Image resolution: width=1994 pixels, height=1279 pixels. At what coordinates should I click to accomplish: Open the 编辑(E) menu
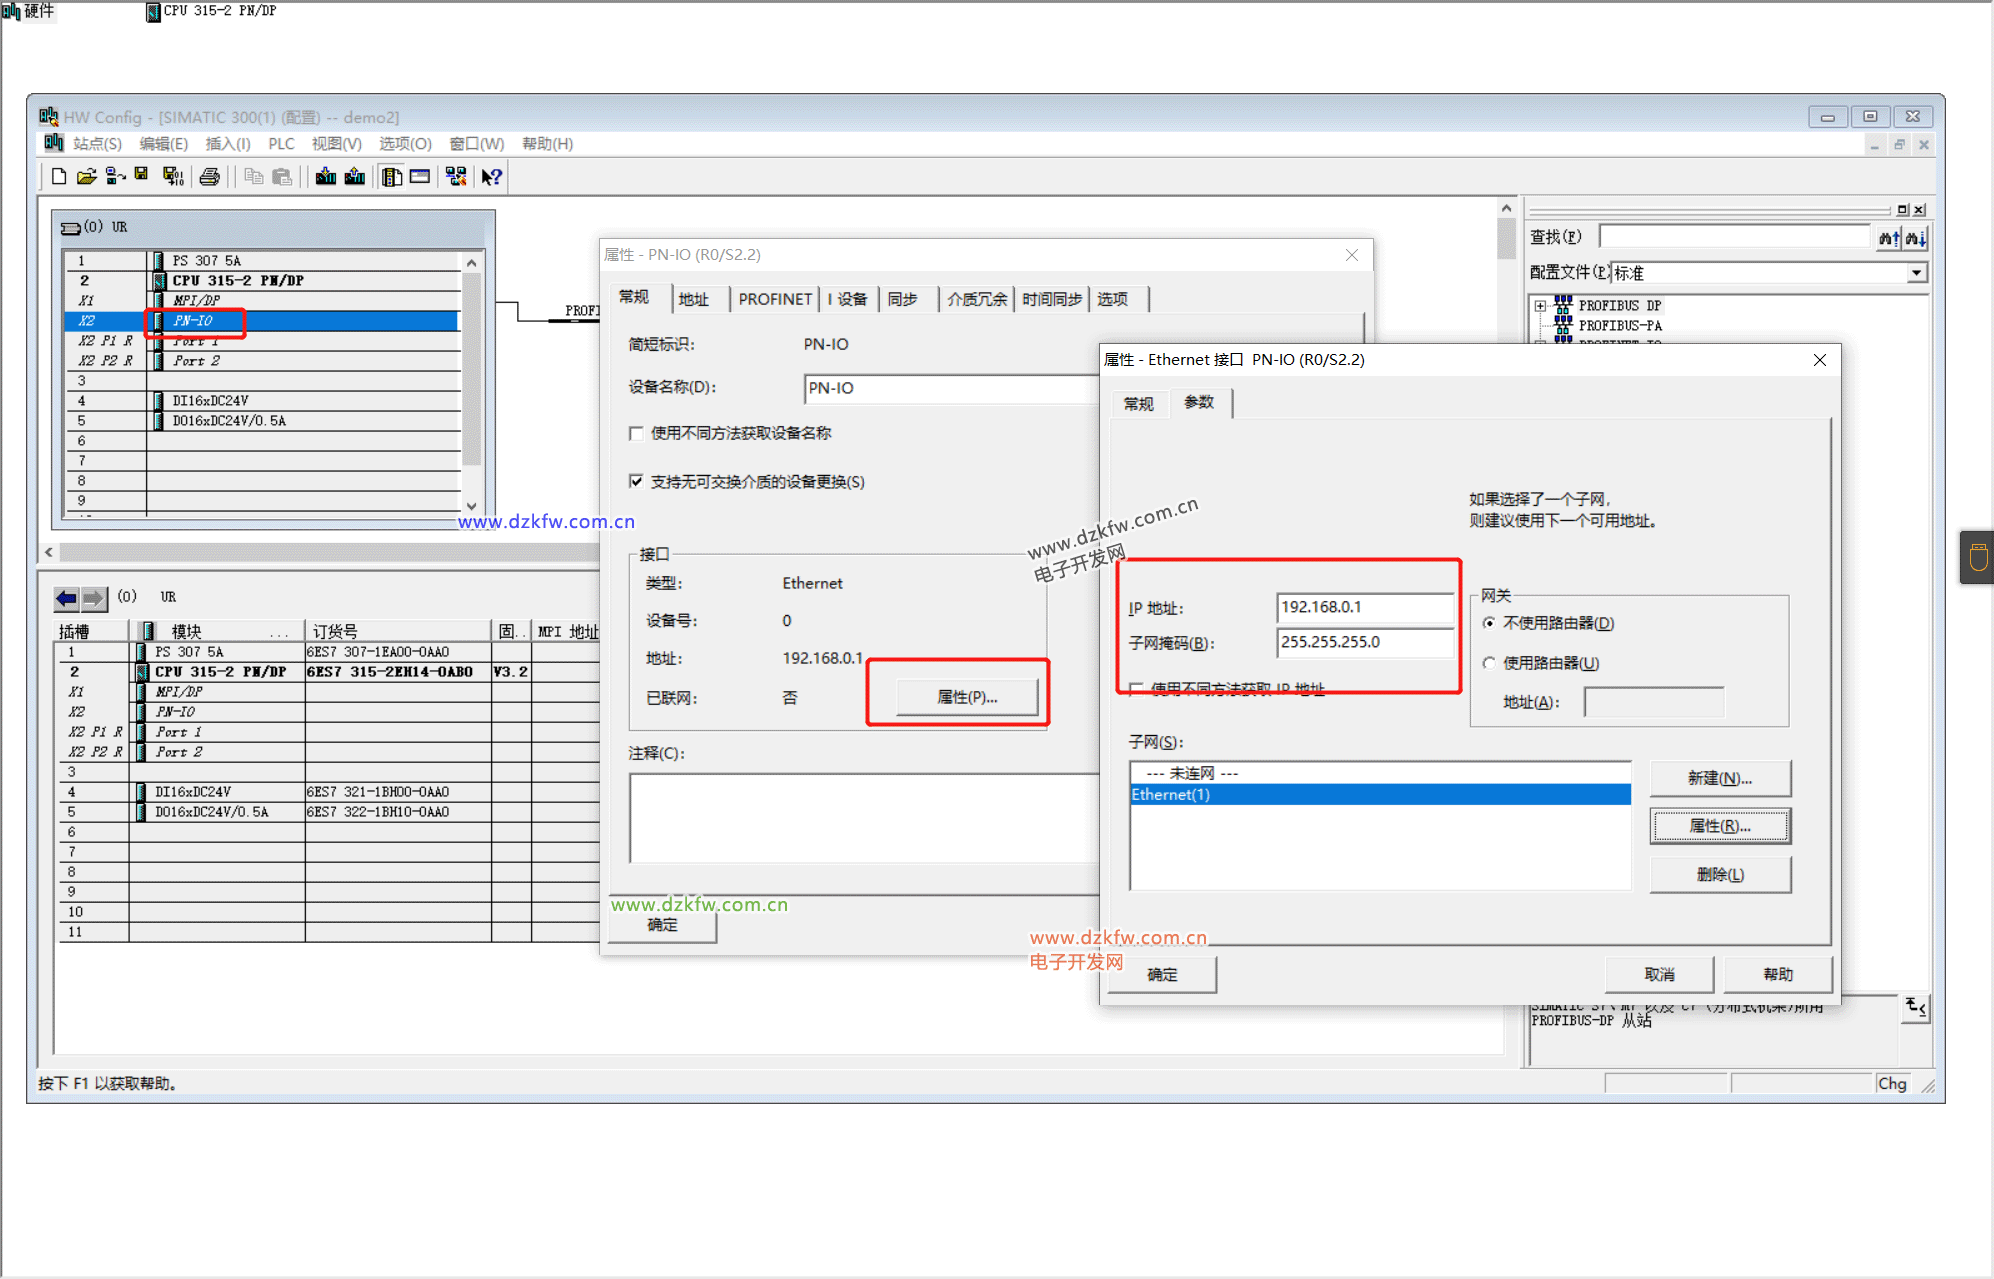click(163, 144)
